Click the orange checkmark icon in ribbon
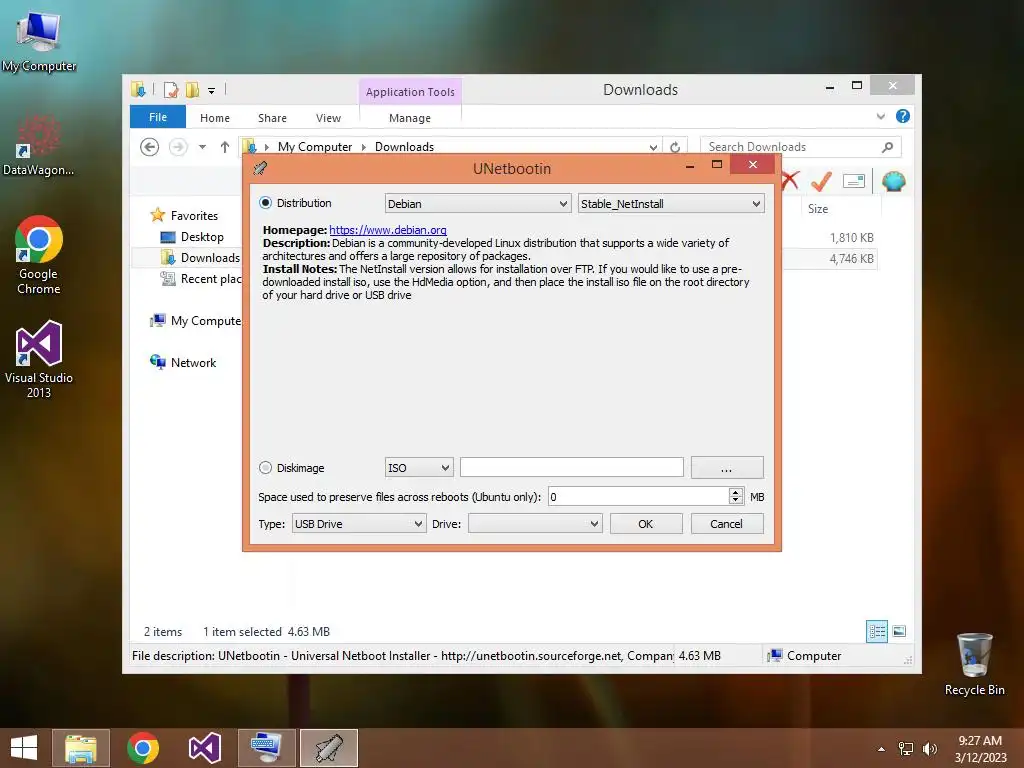 point(821,181)
